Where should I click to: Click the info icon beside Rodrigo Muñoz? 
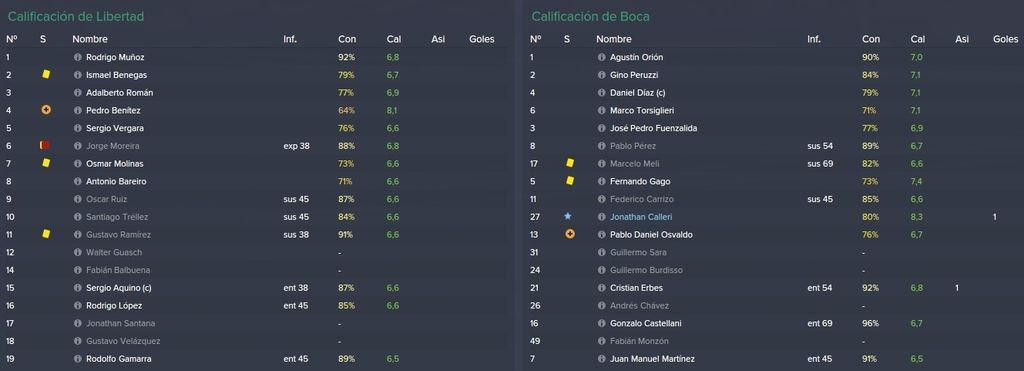(78, 57)
